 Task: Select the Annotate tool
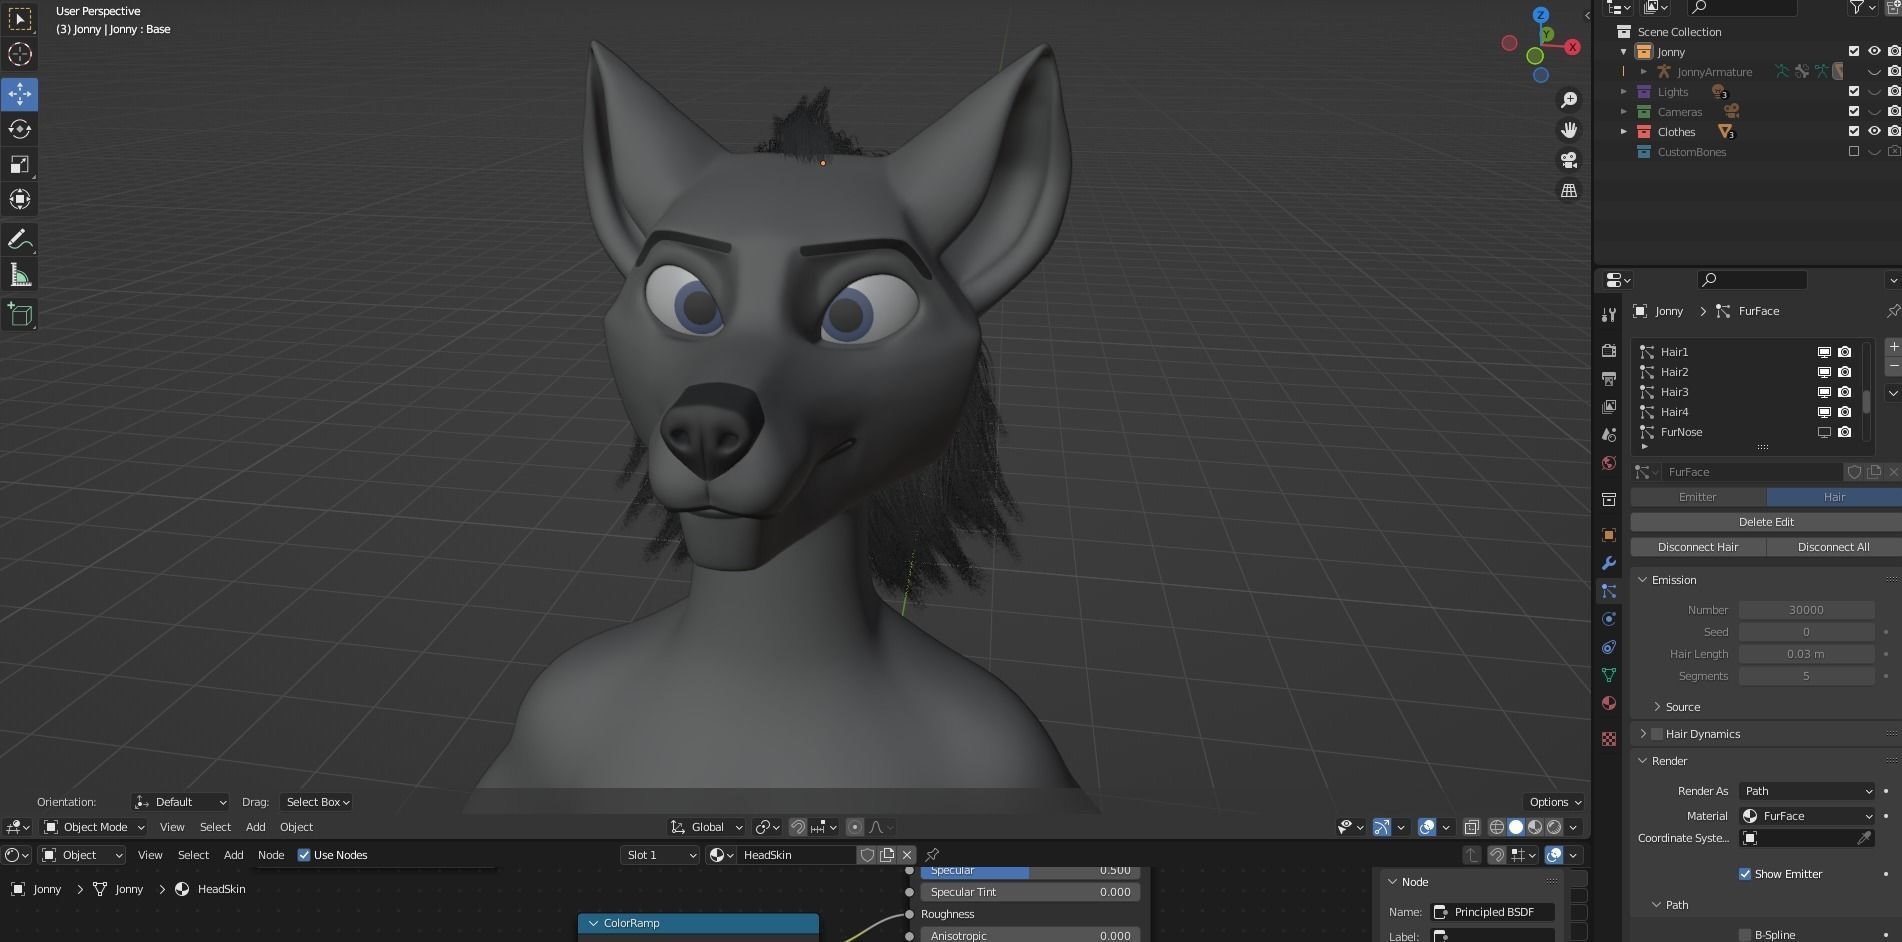tap(20, 240)
